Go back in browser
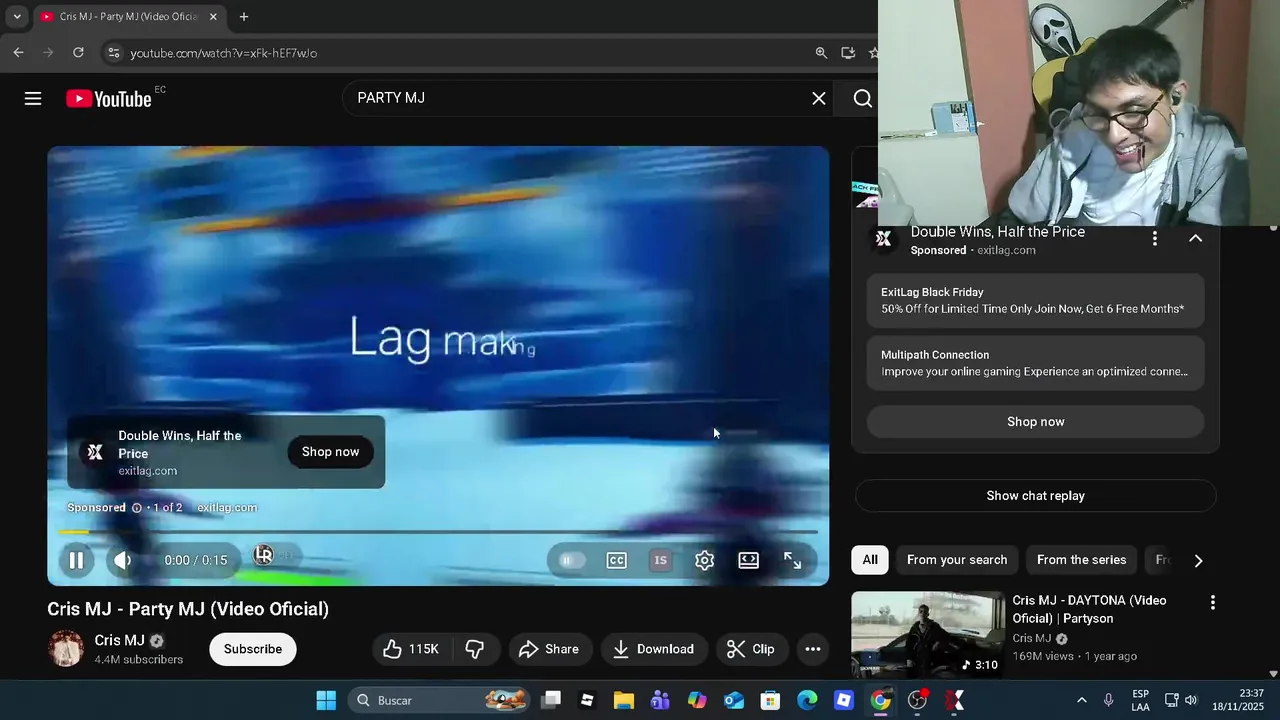Viewport: 1280px width, 720px height. click(18, 53)
